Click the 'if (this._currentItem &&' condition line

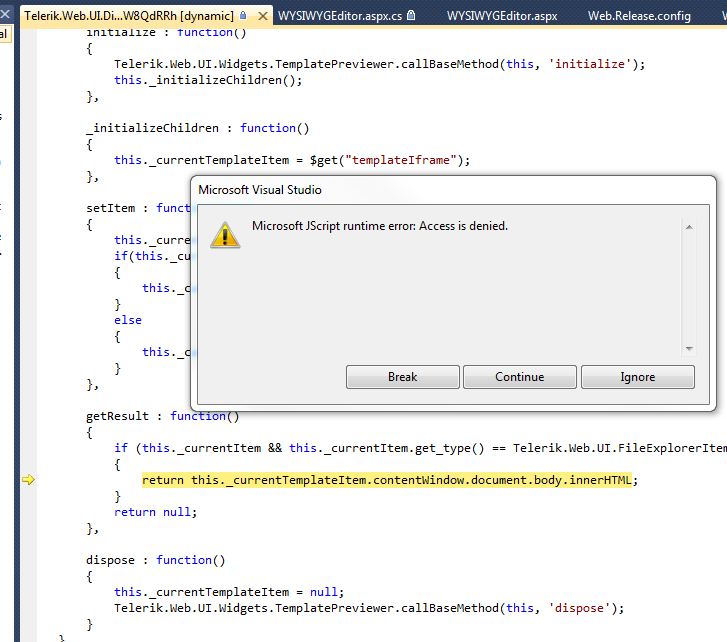420,448
